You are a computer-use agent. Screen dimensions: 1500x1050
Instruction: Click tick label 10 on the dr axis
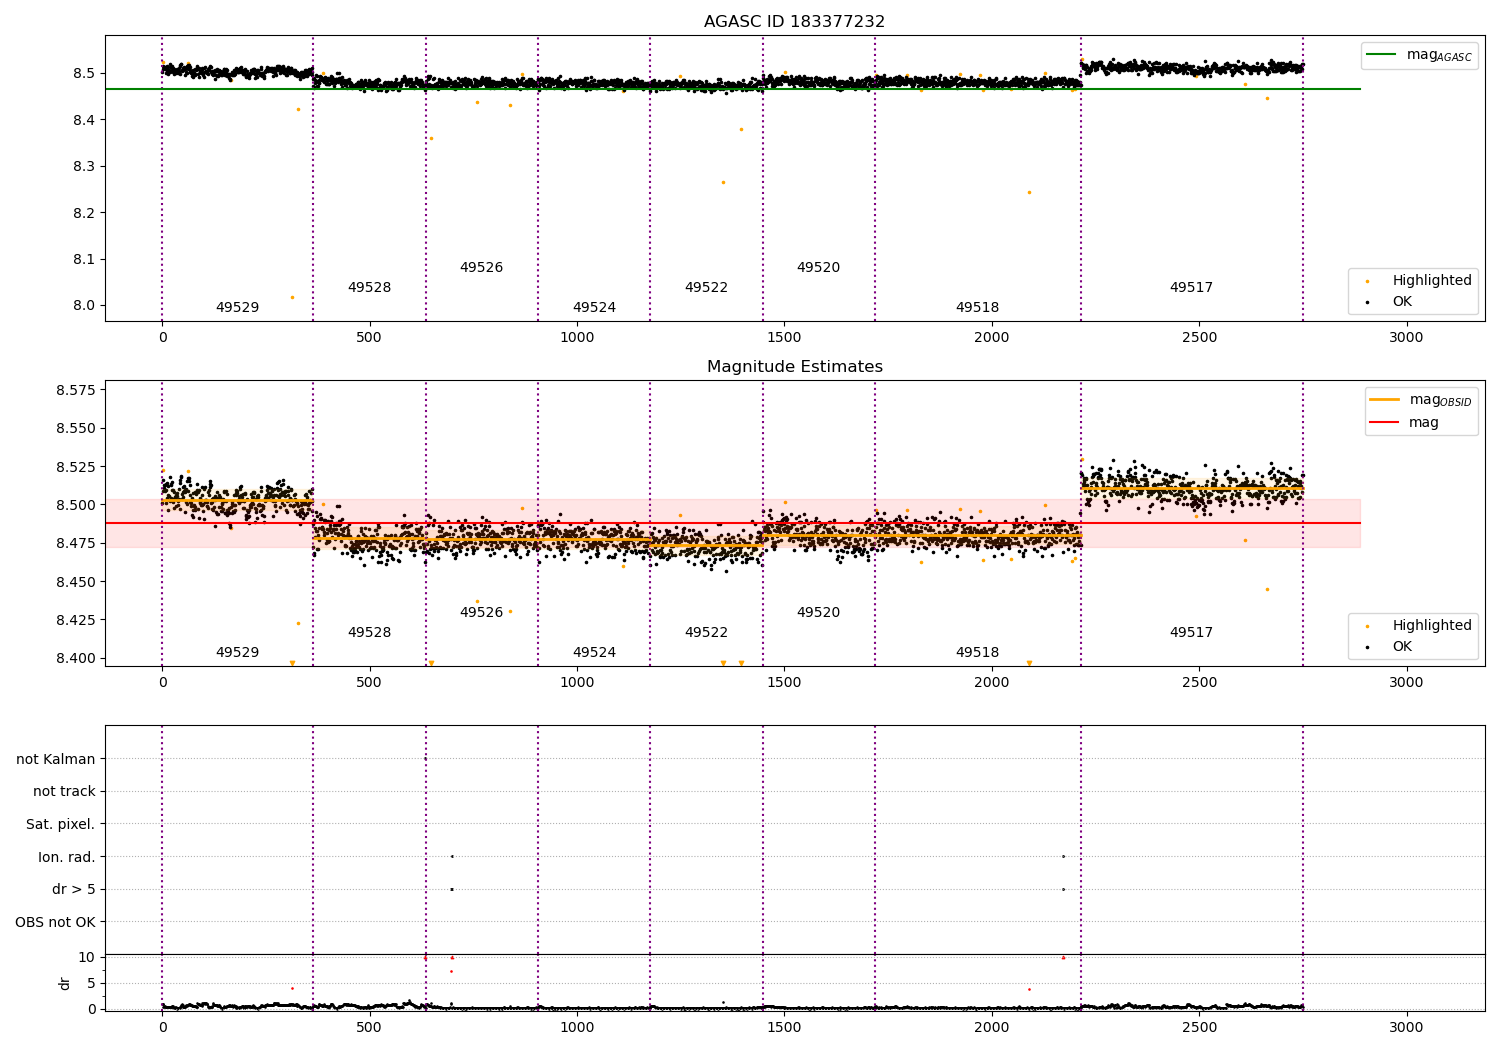[x=86, y=957]
